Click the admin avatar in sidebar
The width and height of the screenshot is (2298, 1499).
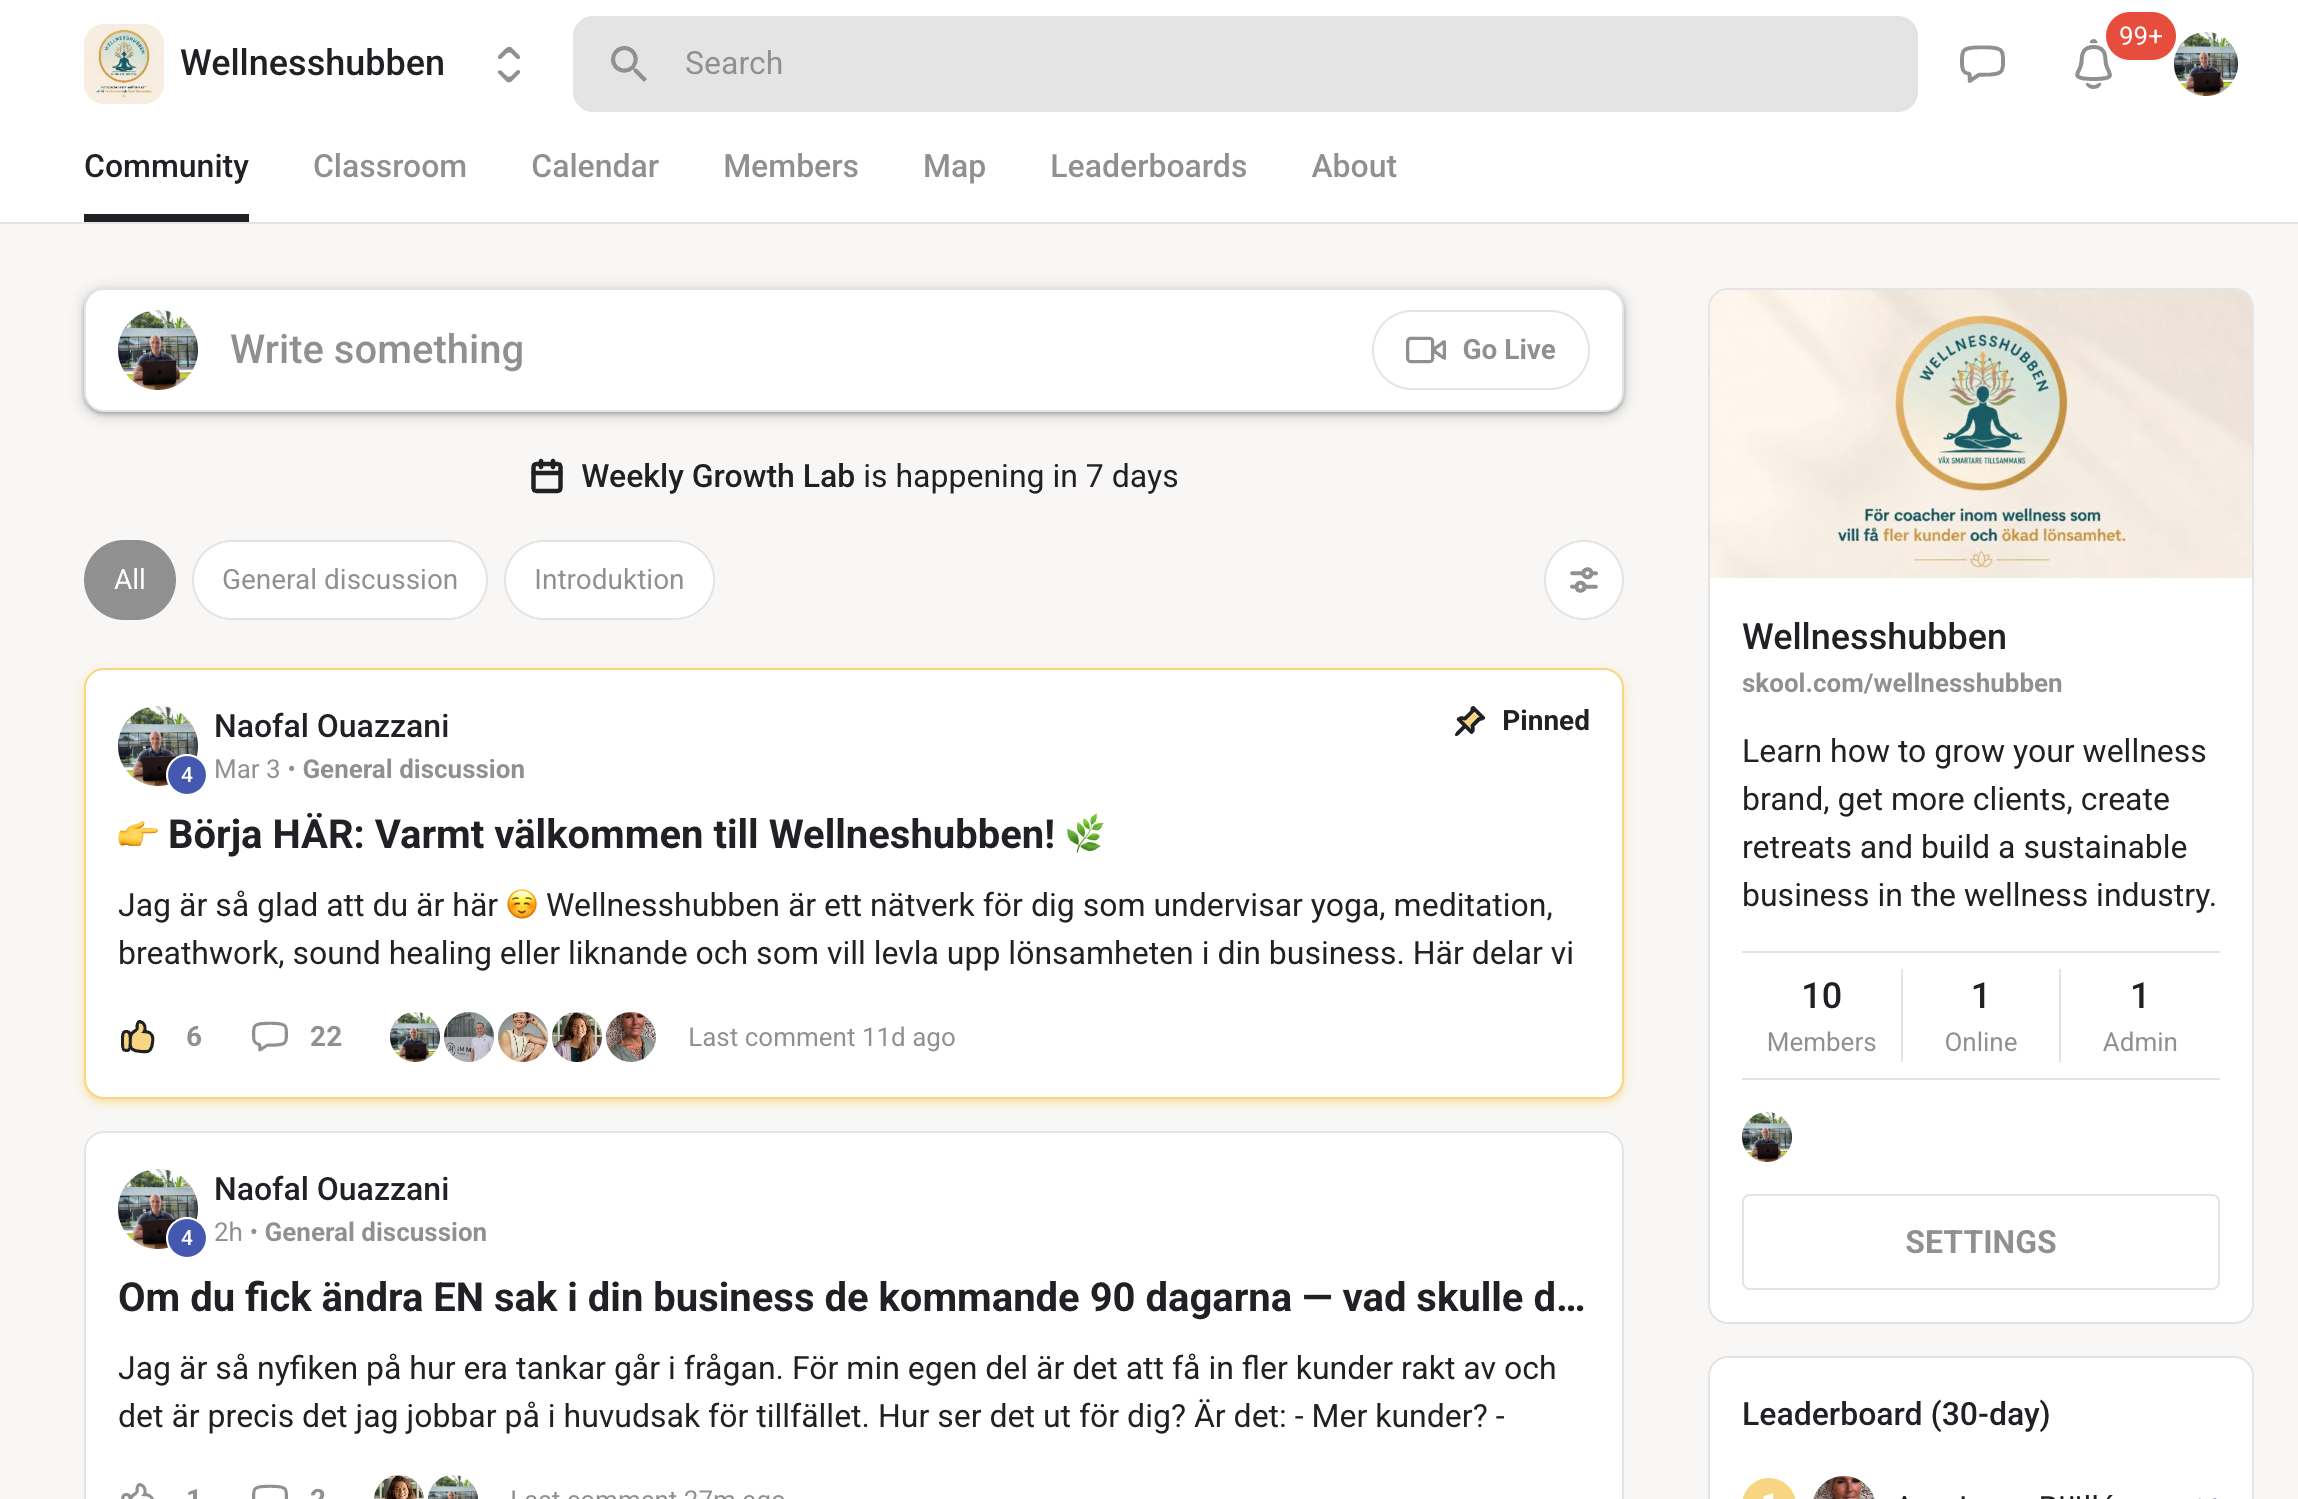click(x=1767, y=1137)
